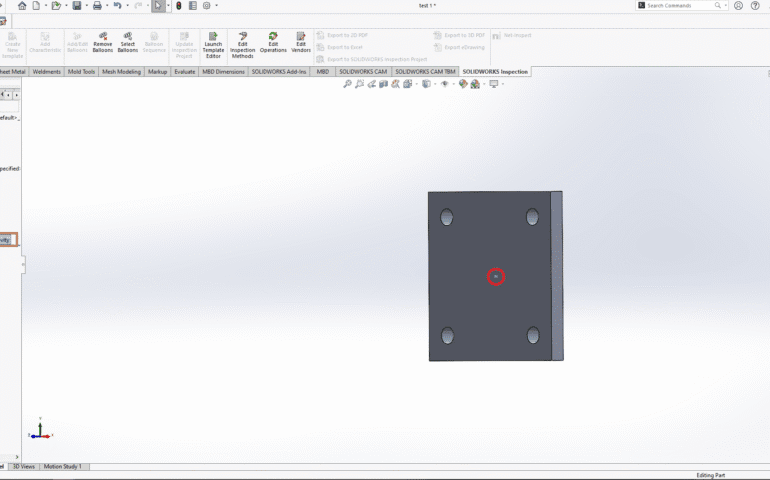Click Select Balloons in Inspection ribbon

pos(128,42)
